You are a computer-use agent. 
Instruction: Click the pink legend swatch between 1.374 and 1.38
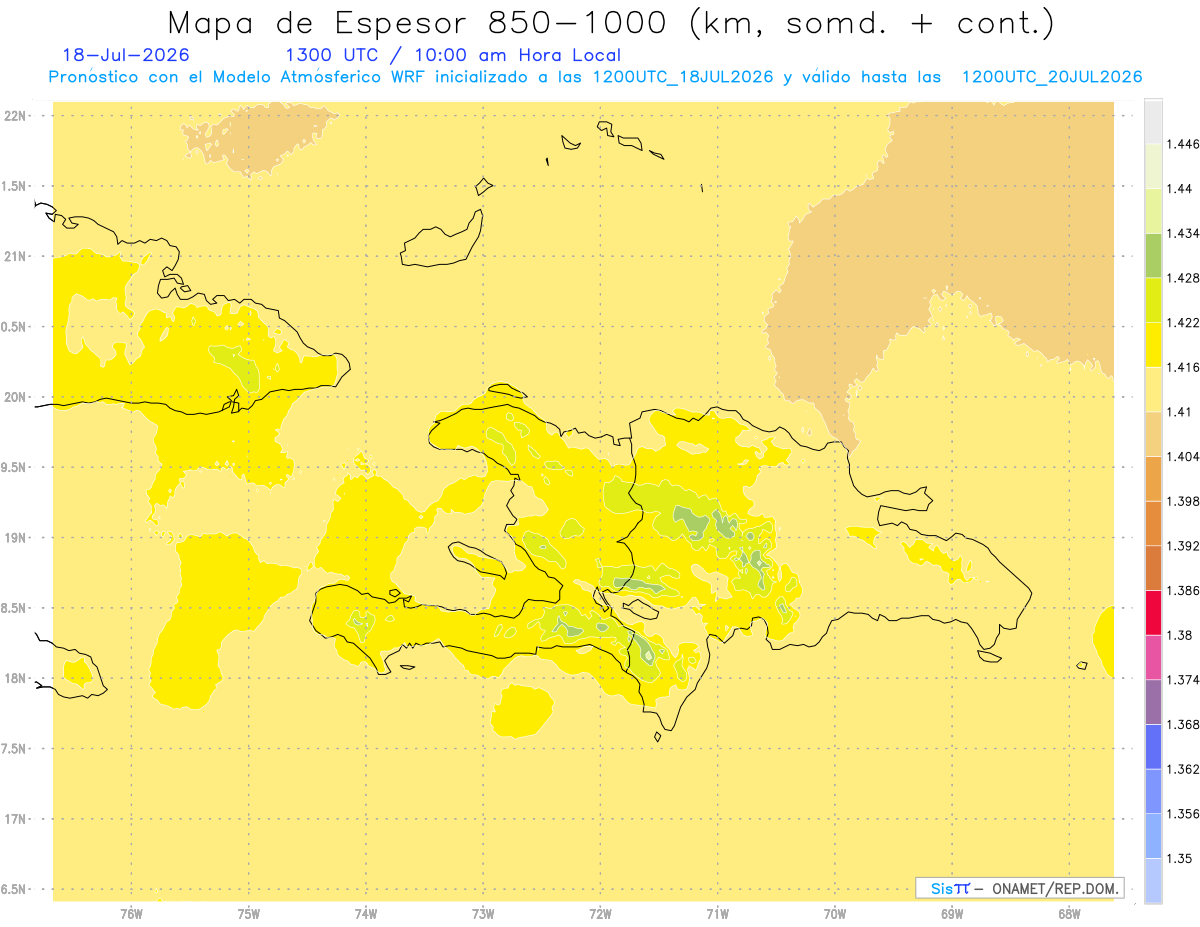(x=1153, y=657)
